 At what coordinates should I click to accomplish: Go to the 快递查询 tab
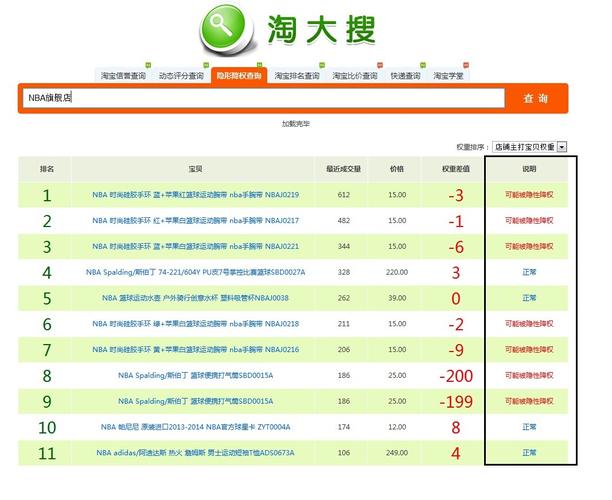(x=406, y=76)
